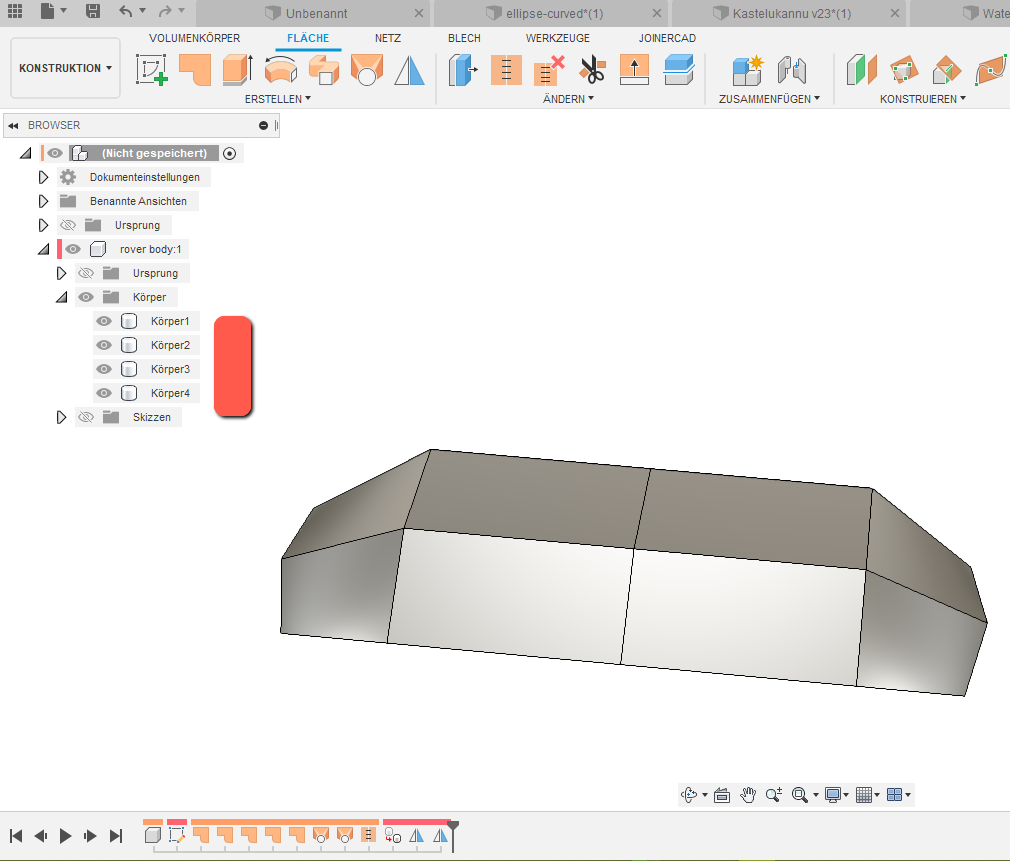The width and height of the screenshot is (1010, 861).
Task: Hide Körper3 using its eye icon
Action: [x=104, y=369]
